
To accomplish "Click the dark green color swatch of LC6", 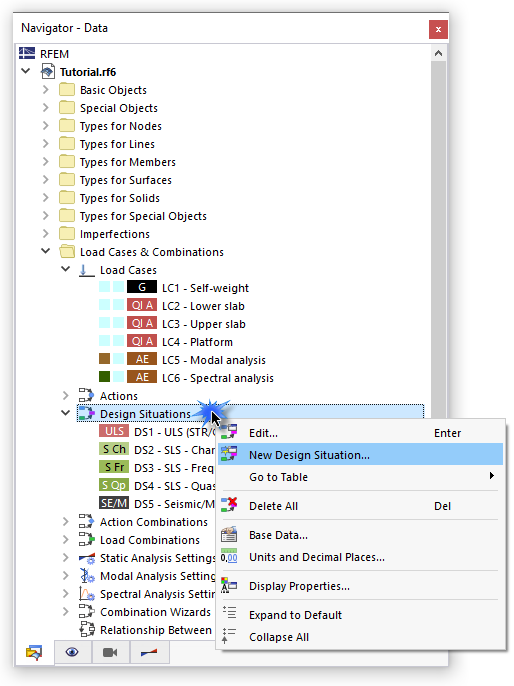I will click(x=105, y=377).
